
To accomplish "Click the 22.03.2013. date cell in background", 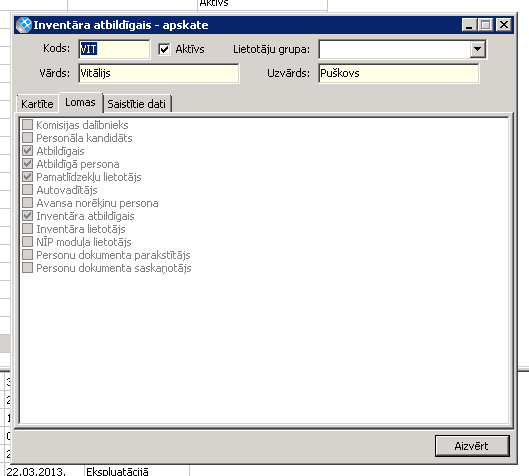I will [45, 471].
